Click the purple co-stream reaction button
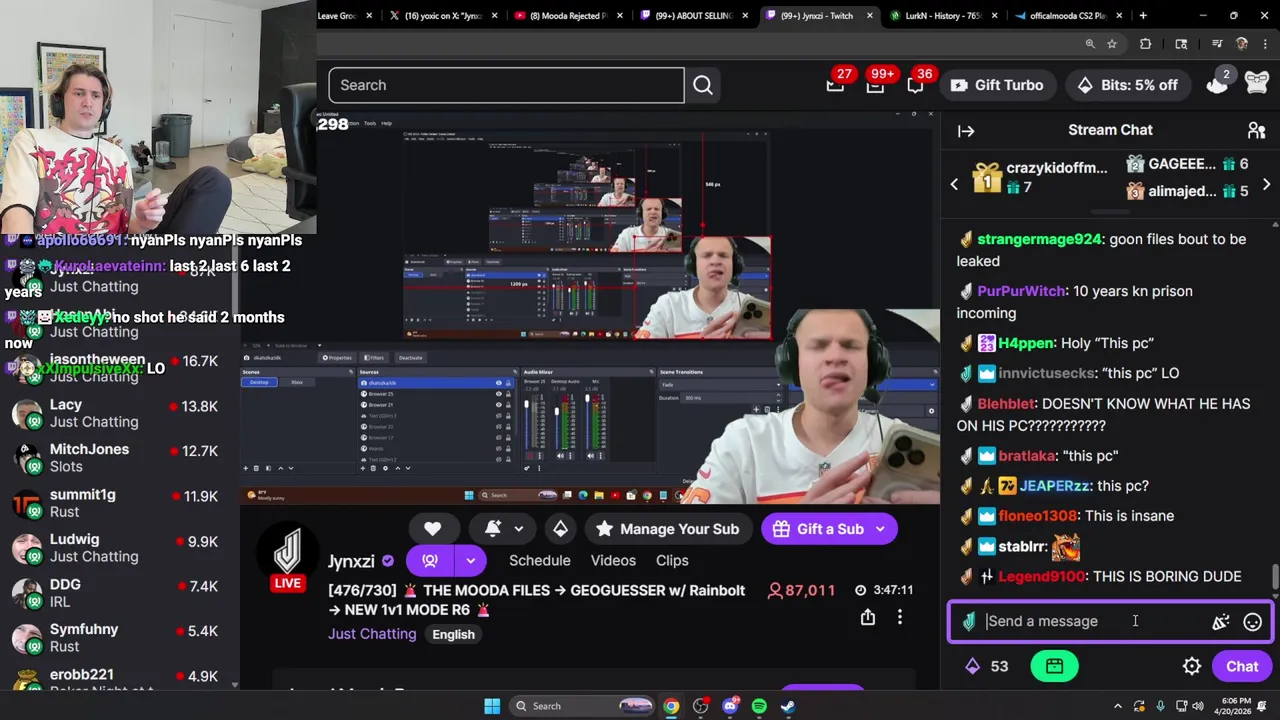1280x720 pixels. click(430, 561)
